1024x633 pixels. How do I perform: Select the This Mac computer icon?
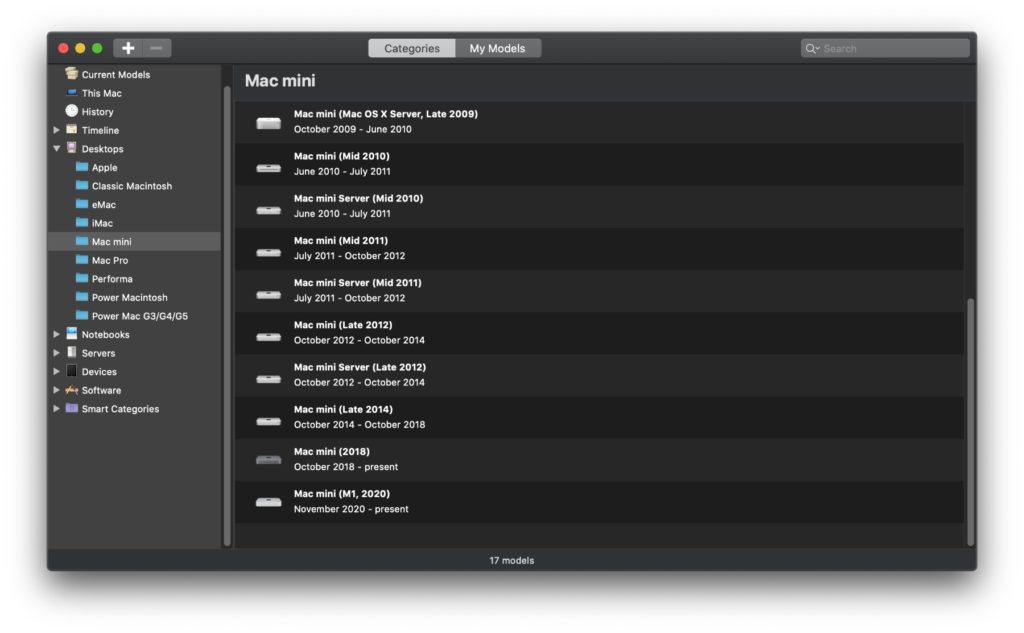click(x=72, y=93)
